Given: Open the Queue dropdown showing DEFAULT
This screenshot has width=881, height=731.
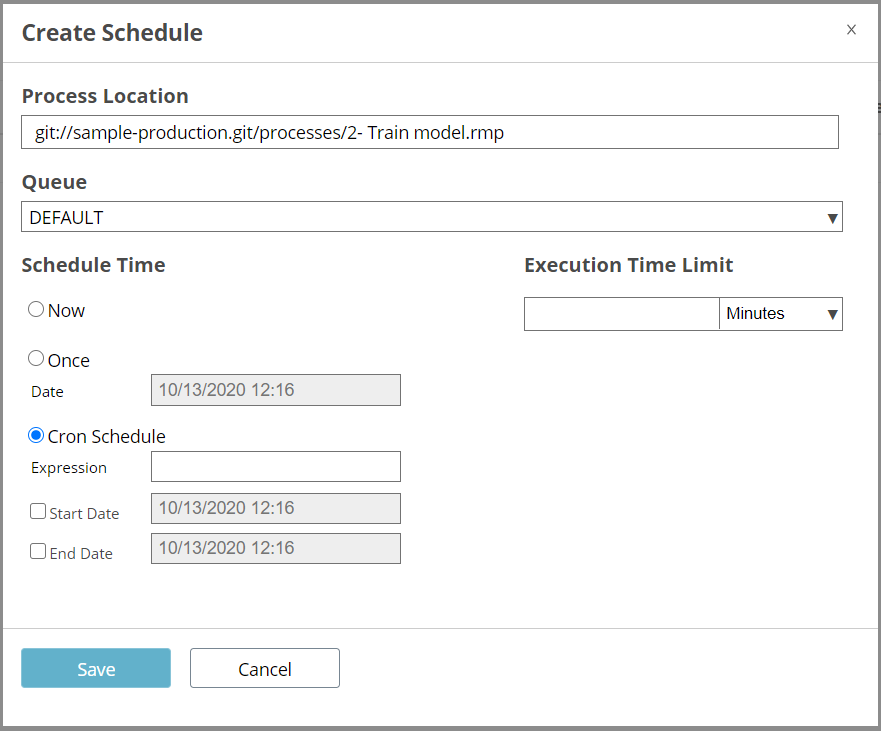Looking at the screenshot, I should pos(432,217).
